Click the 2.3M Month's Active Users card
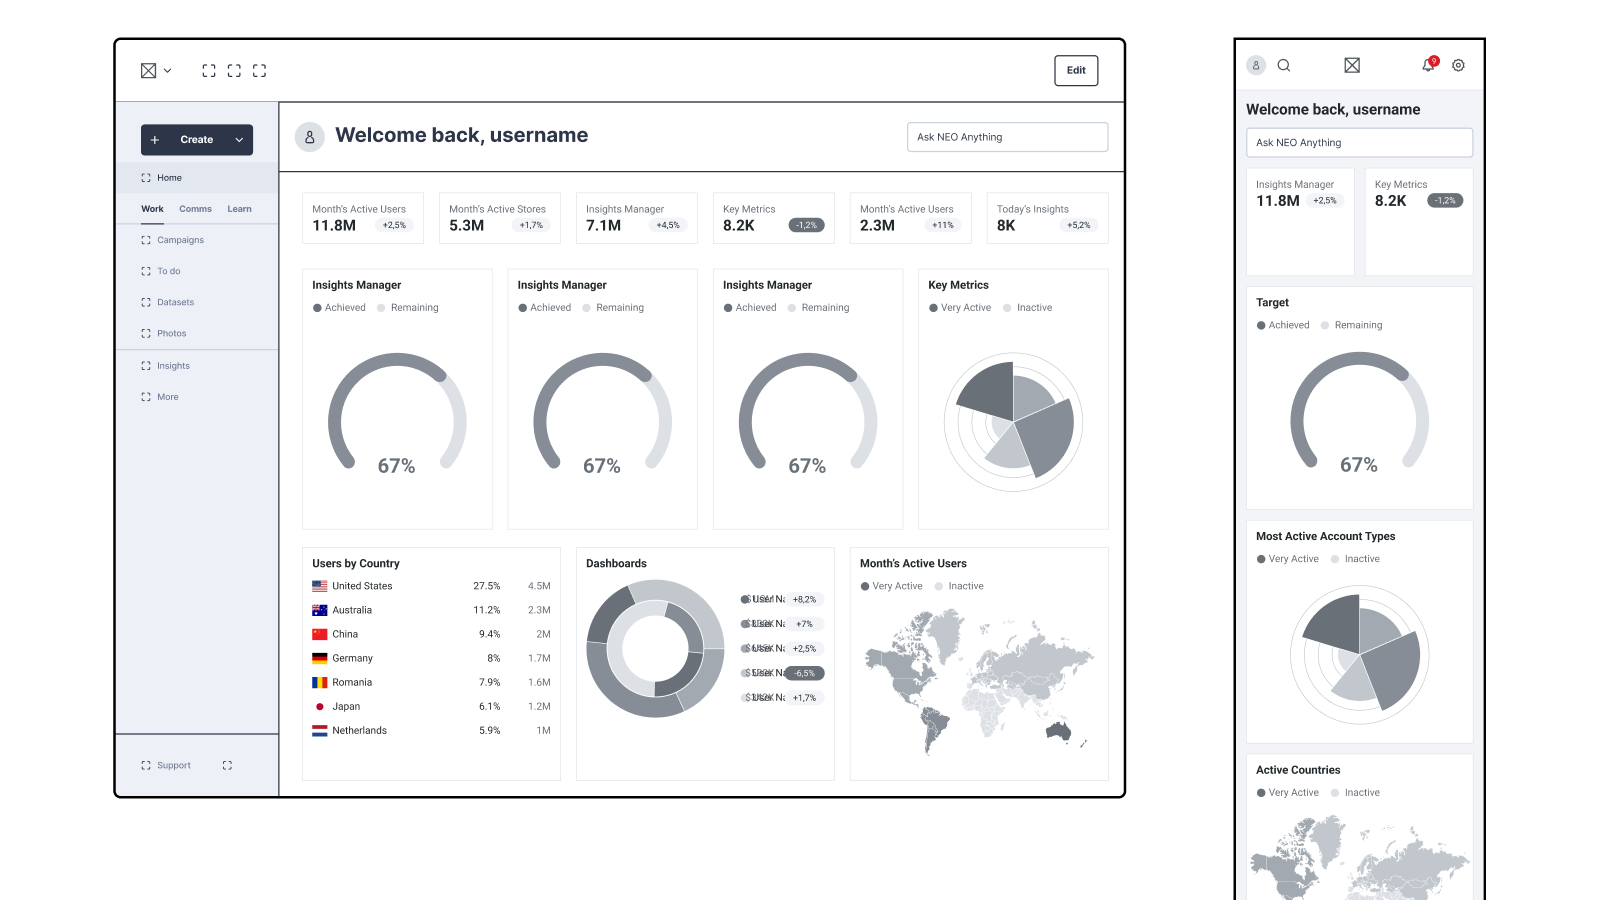Screen dimensions: 1600x900 911,218
